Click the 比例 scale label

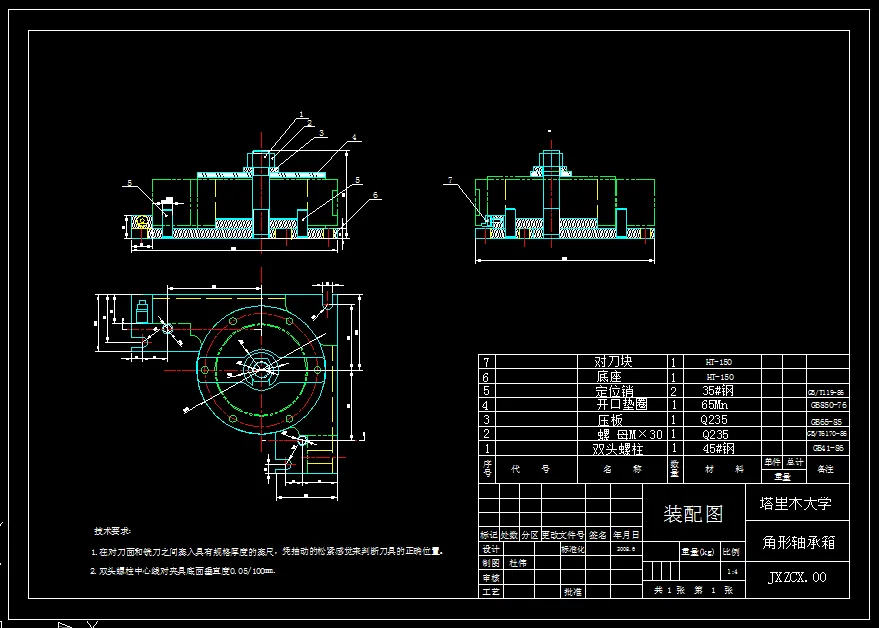(731, 552)
